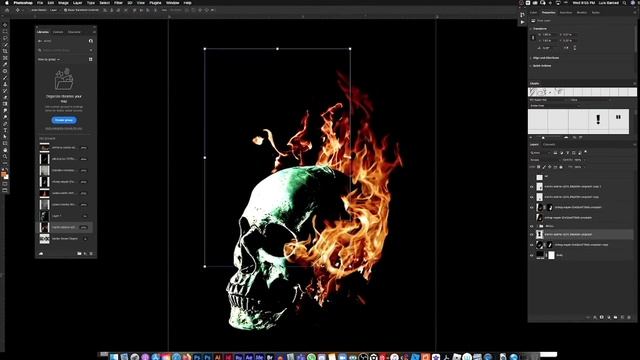Expand the Quick Actions section
The width and height of the screenshot is (640, 360).
(531, 66)
